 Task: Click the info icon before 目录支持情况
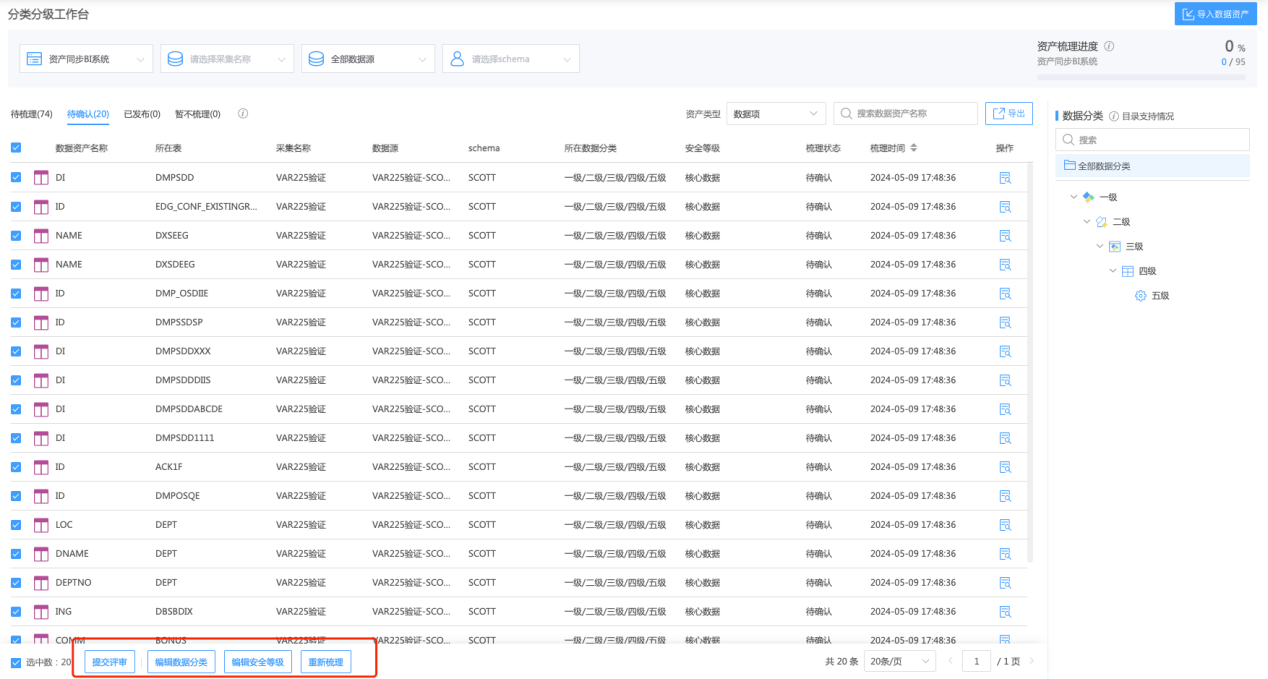(1114, 116)
